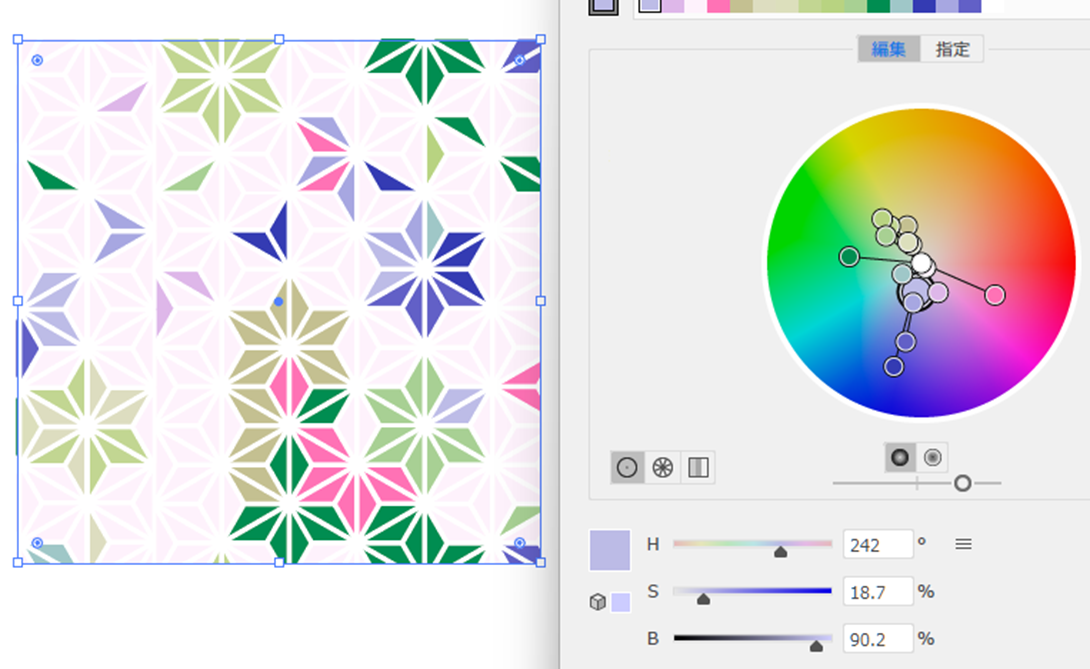Pick orchid light purple swatch in strip
Image resolution: width=1090 pixels, height=669 pixels.
tap(673, 6)
